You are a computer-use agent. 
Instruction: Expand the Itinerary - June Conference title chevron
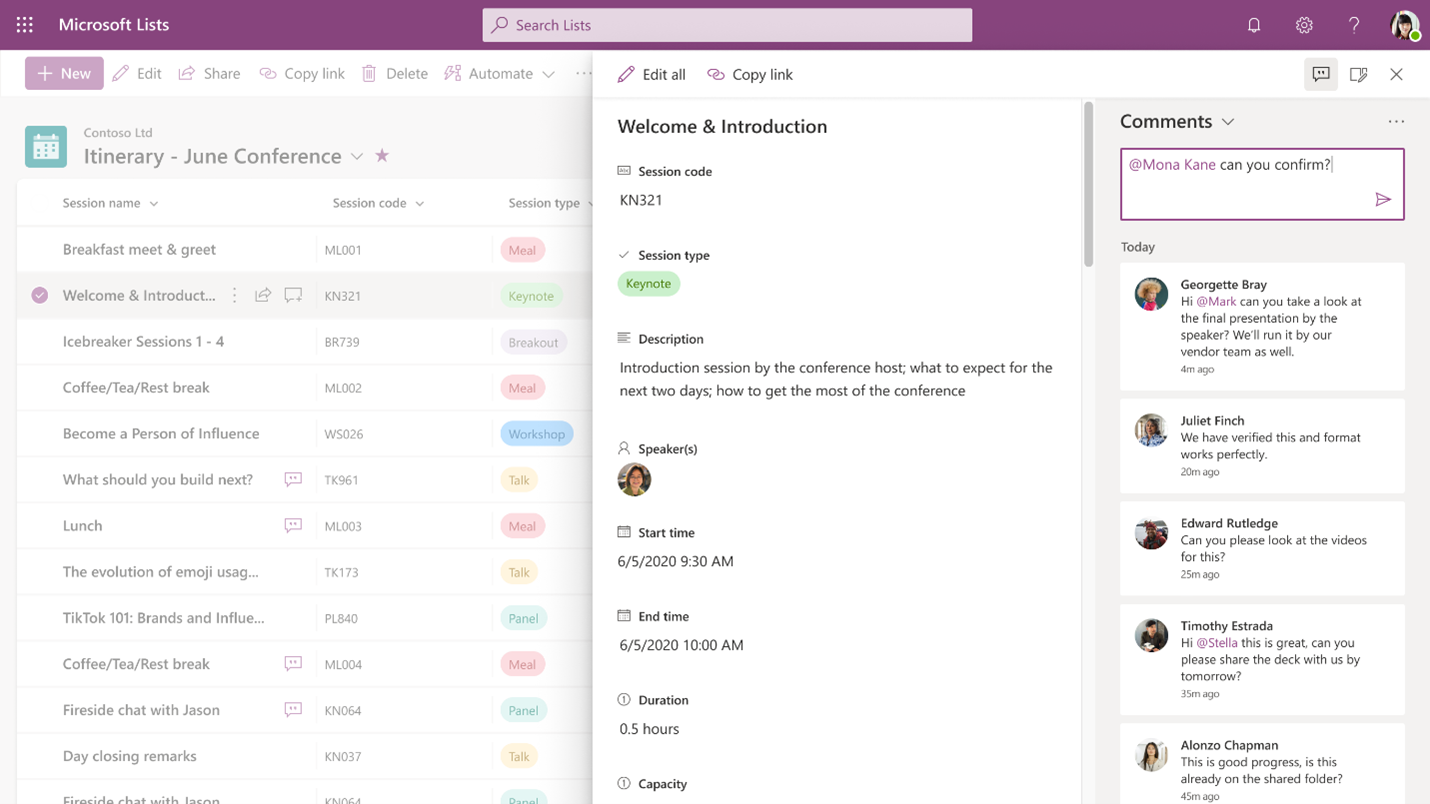click(357, 156)
